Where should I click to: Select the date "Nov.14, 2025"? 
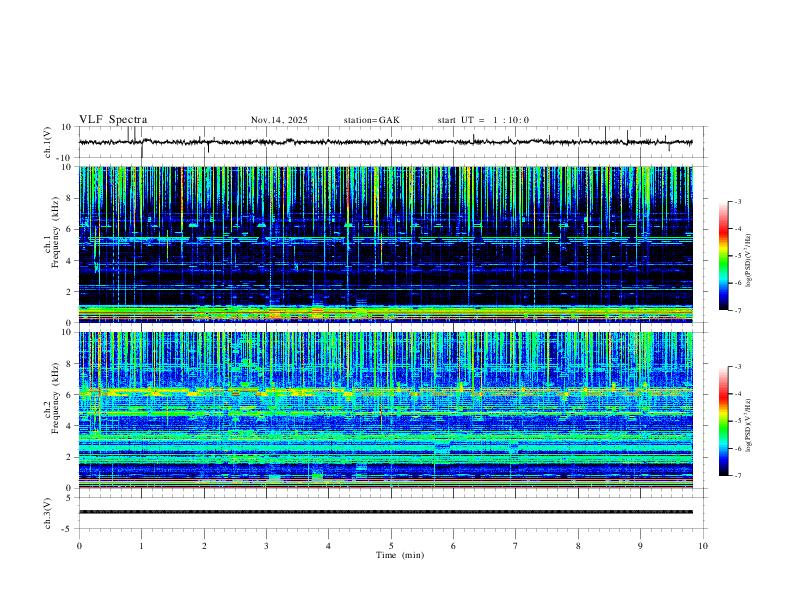pyautogui.click(x=279, y=120)
